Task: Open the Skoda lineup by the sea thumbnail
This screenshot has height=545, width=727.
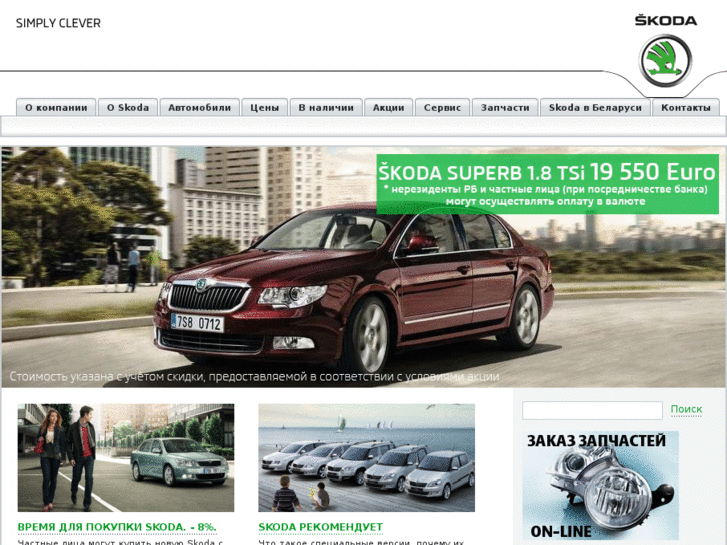Action: point(366,458)
